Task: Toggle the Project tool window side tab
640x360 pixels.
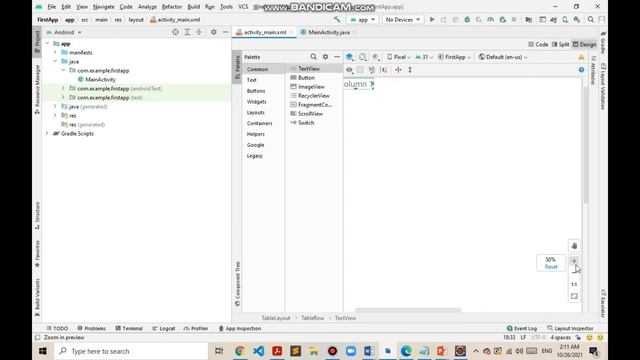Action: [37, 41]
